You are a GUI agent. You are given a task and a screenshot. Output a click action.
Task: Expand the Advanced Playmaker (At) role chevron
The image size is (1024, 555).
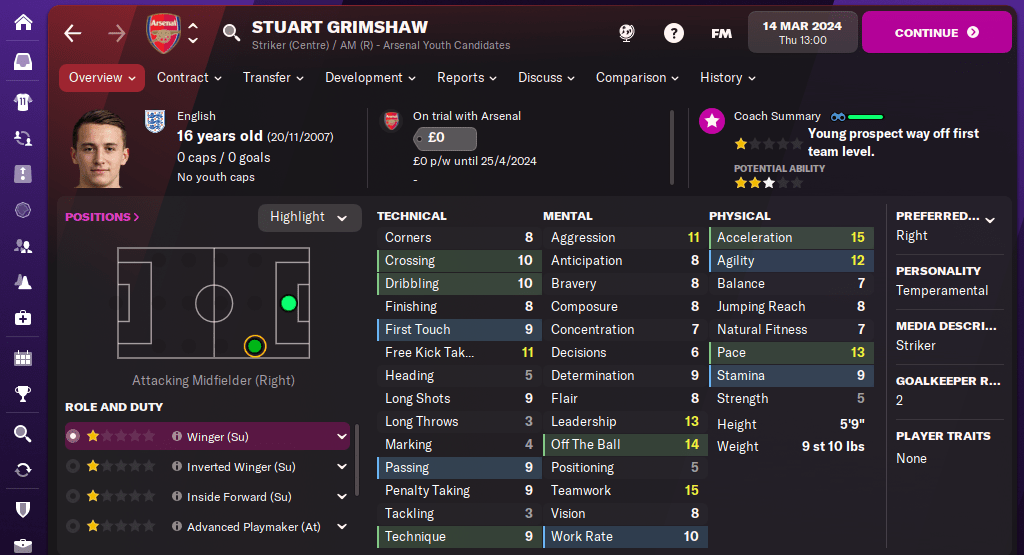click(x=342, y=526)
